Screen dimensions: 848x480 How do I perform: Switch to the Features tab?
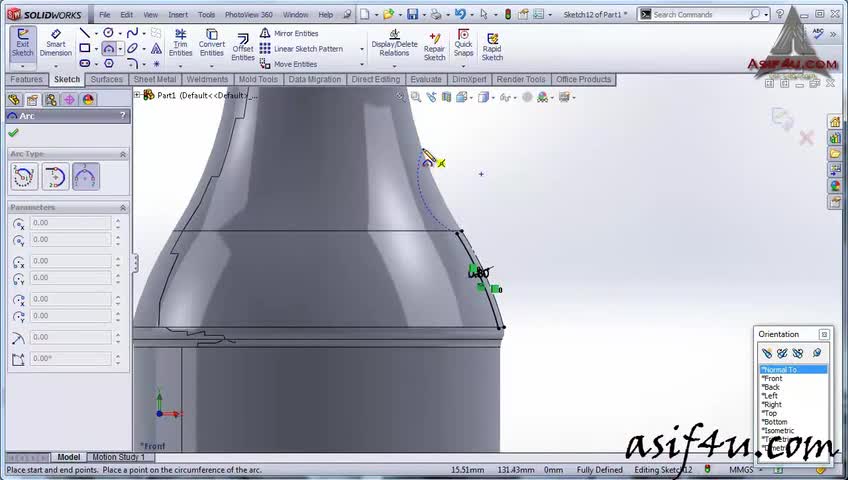coord(26,79)
